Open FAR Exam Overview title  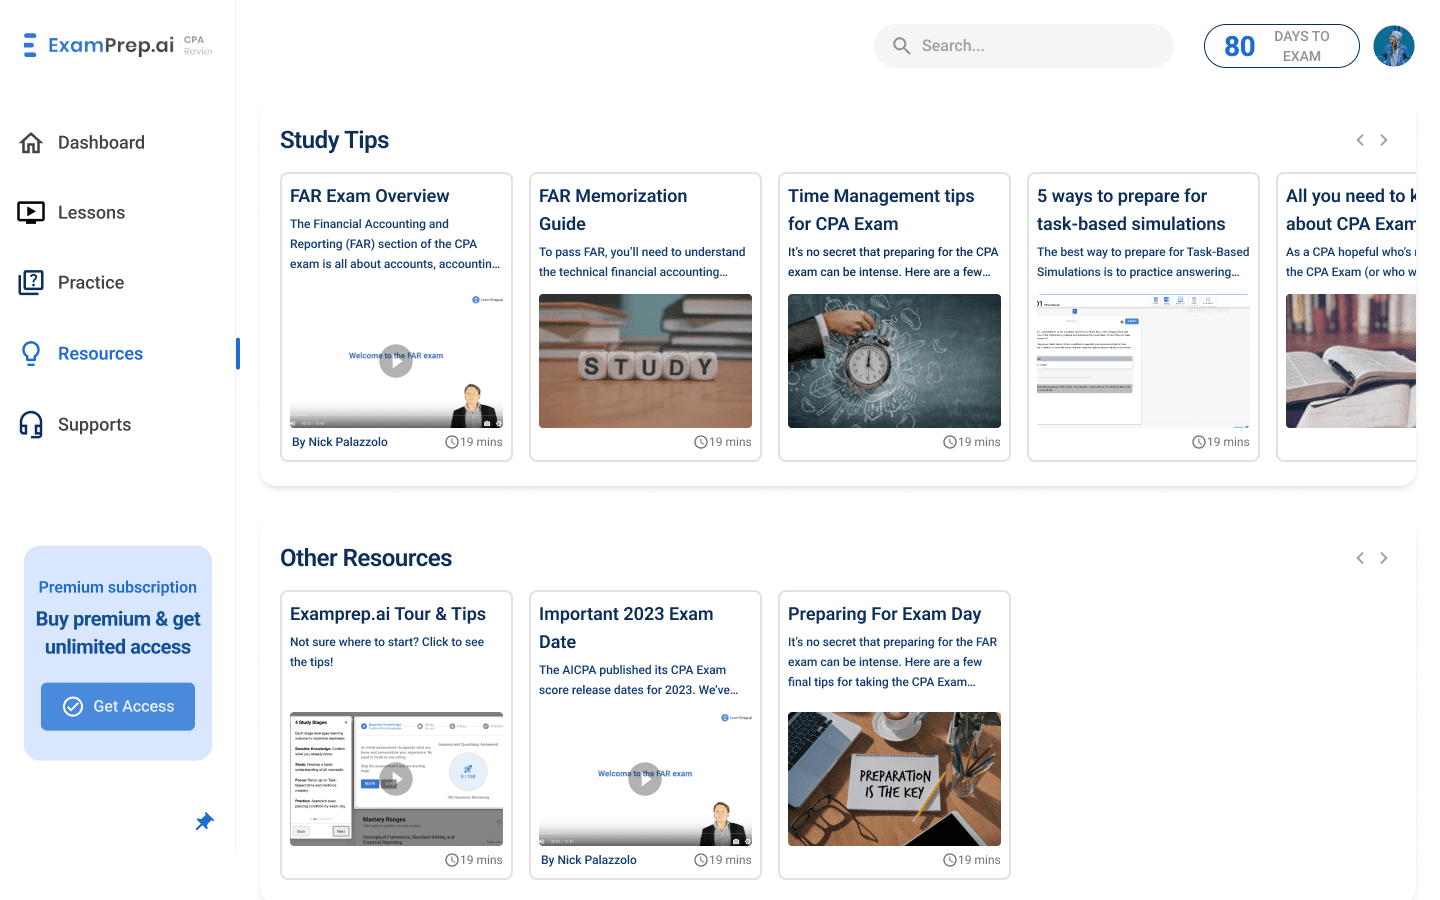coord(369,196)
